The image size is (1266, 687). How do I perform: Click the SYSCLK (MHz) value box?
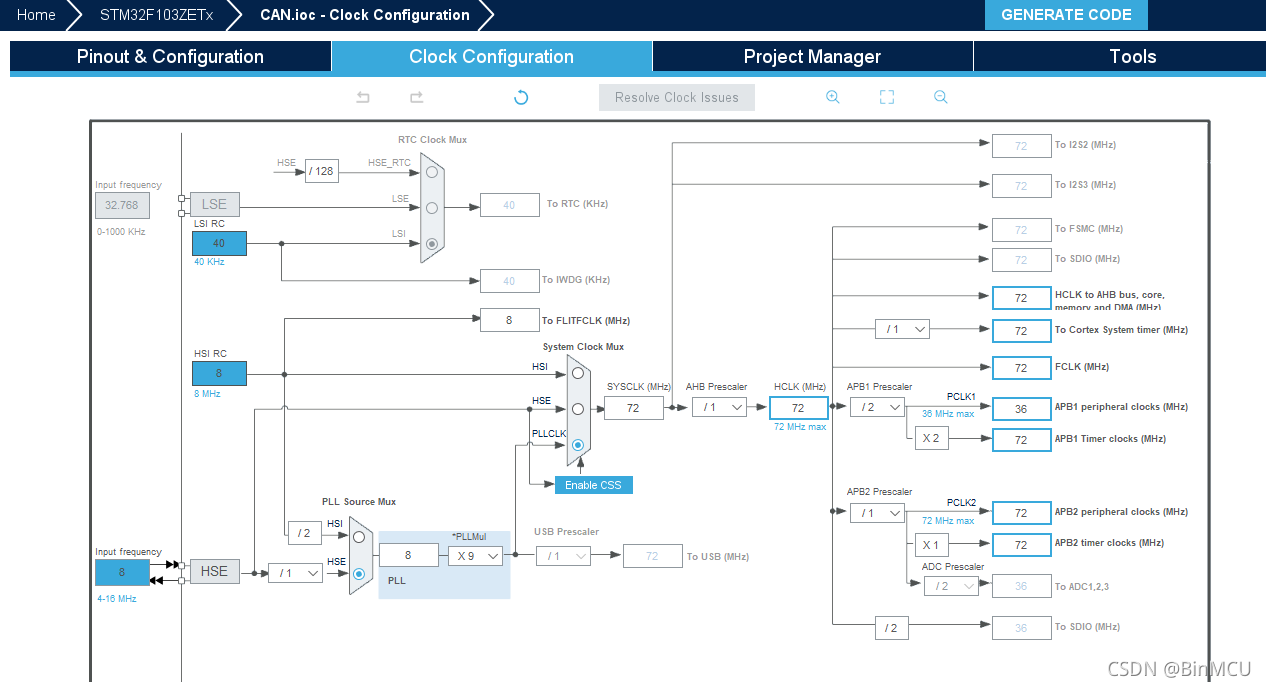pos(634,407)
